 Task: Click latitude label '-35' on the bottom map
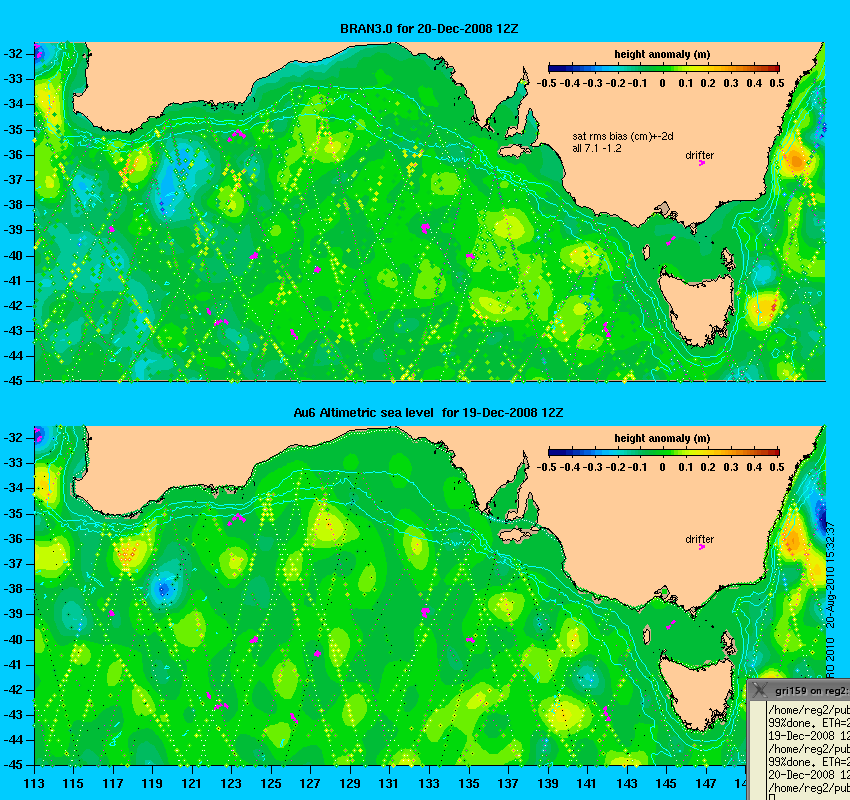coord(13,513)
